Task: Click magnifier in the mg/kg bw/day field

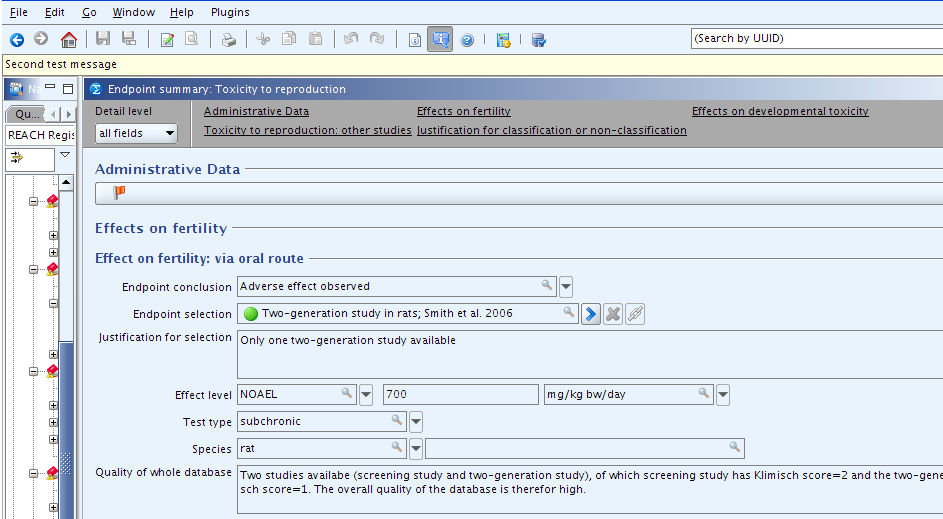Action: [703, 393]
